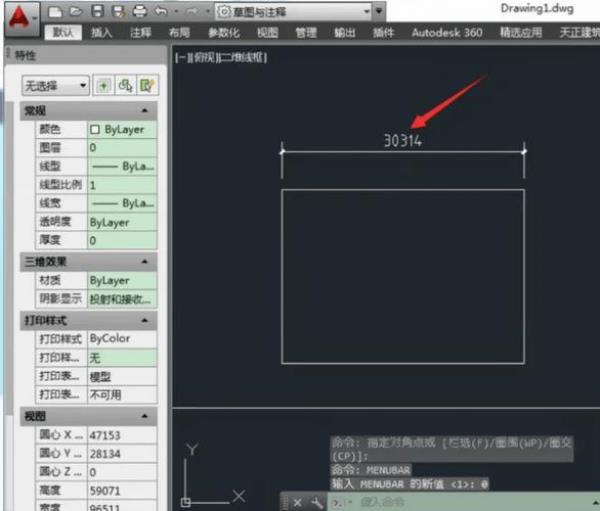Save the drawing with the Save icon
The height and width of the screenshot is (511, 600).
point(98,11)
